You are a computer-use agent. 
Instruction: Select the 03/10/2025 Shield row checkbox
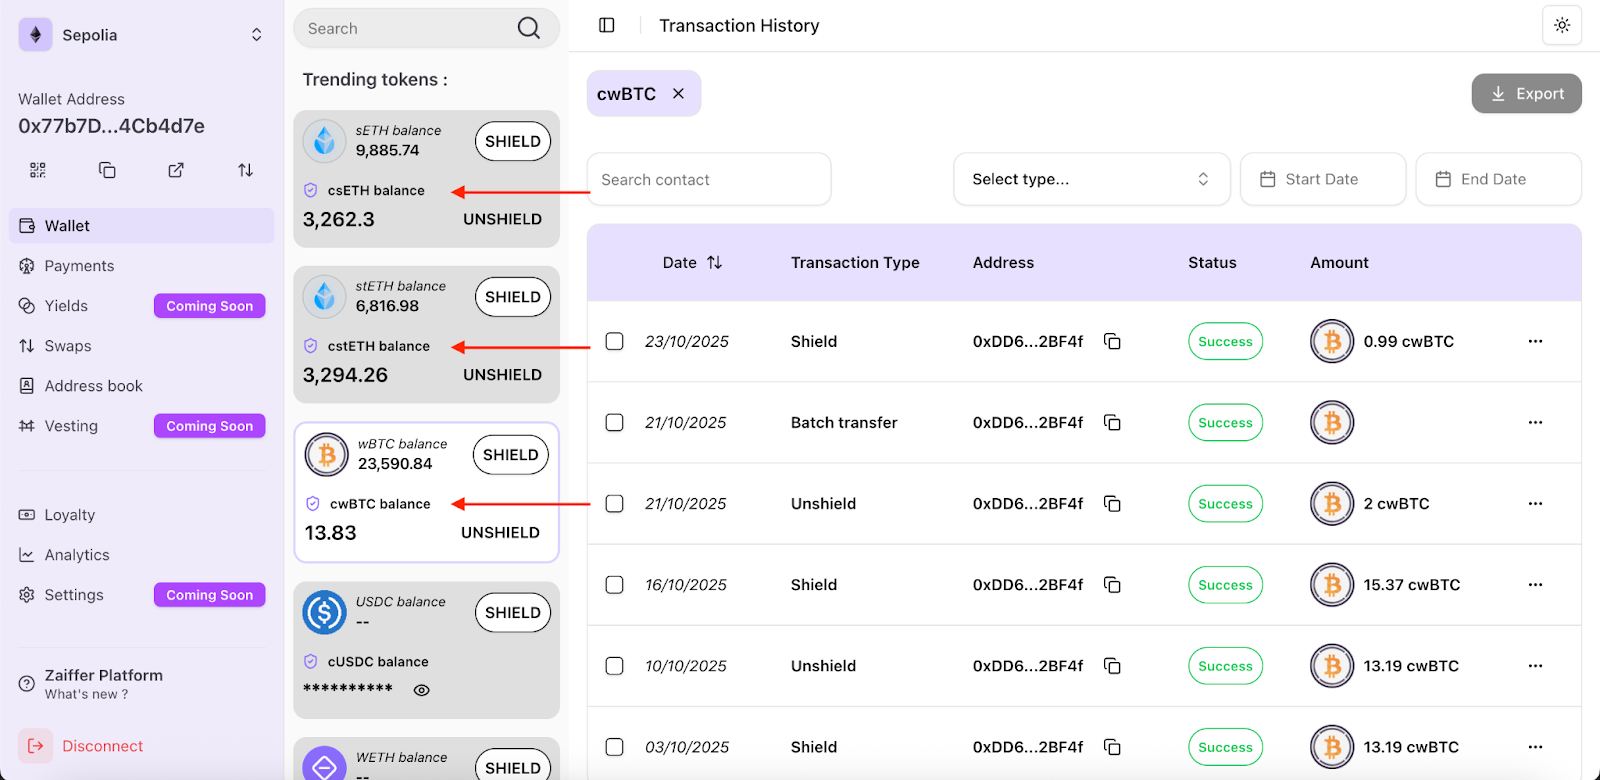pyautogui.click(x=614, y=746)
